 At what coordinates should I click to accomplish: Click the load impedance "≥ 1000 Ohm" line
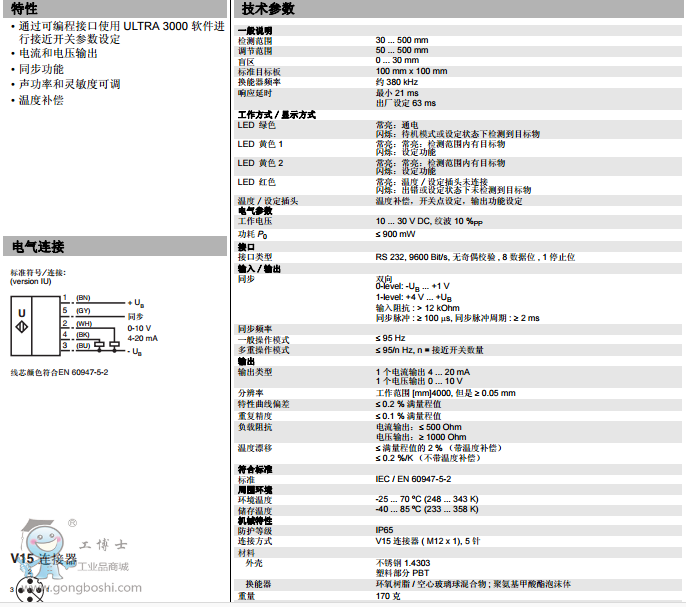(x=421, y=437)
